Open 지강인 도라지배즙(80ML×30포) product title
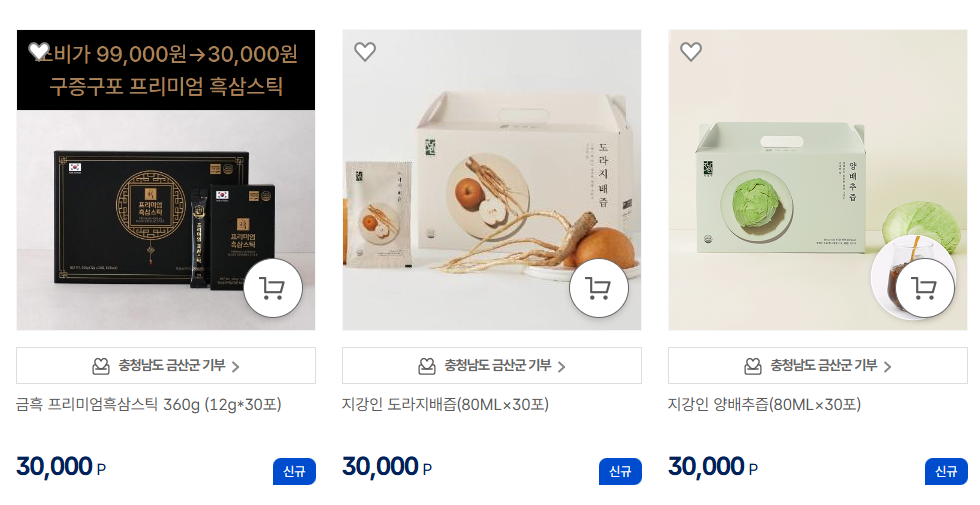Screen dimensions: 980x505 click(446, 405)
